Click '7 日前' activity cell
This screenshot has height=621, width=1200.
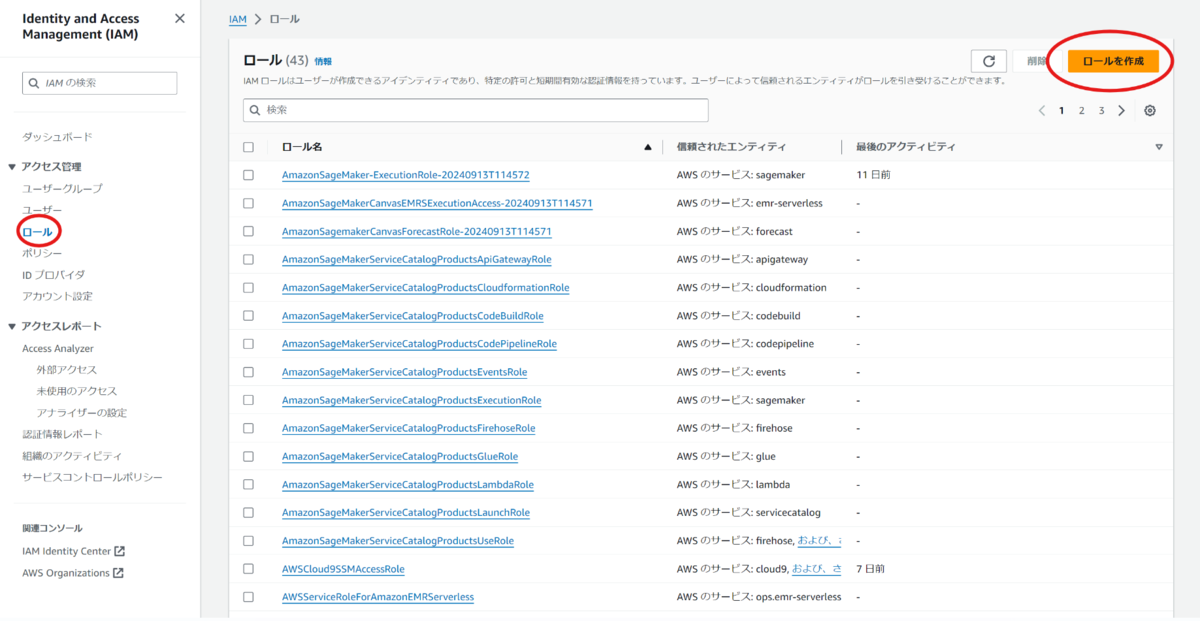870,569
